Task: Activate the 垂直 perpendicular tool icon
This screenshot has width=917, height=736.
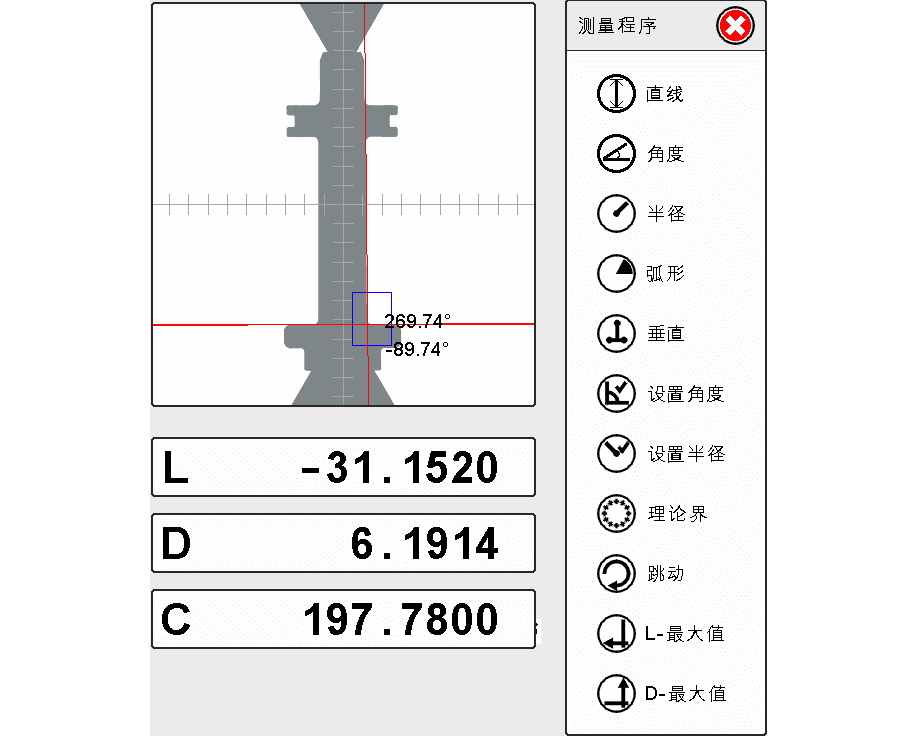Action: (616, 333)
